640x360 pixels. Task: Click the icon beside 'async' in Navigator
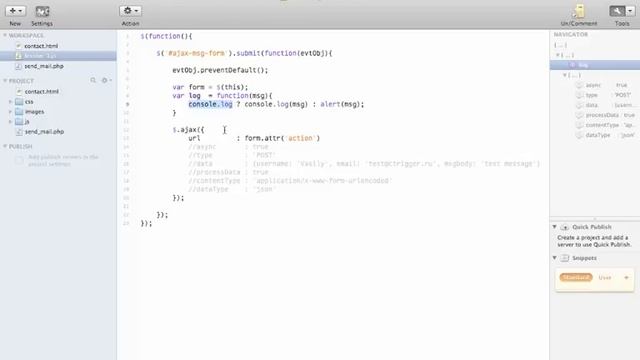[579, 85]
